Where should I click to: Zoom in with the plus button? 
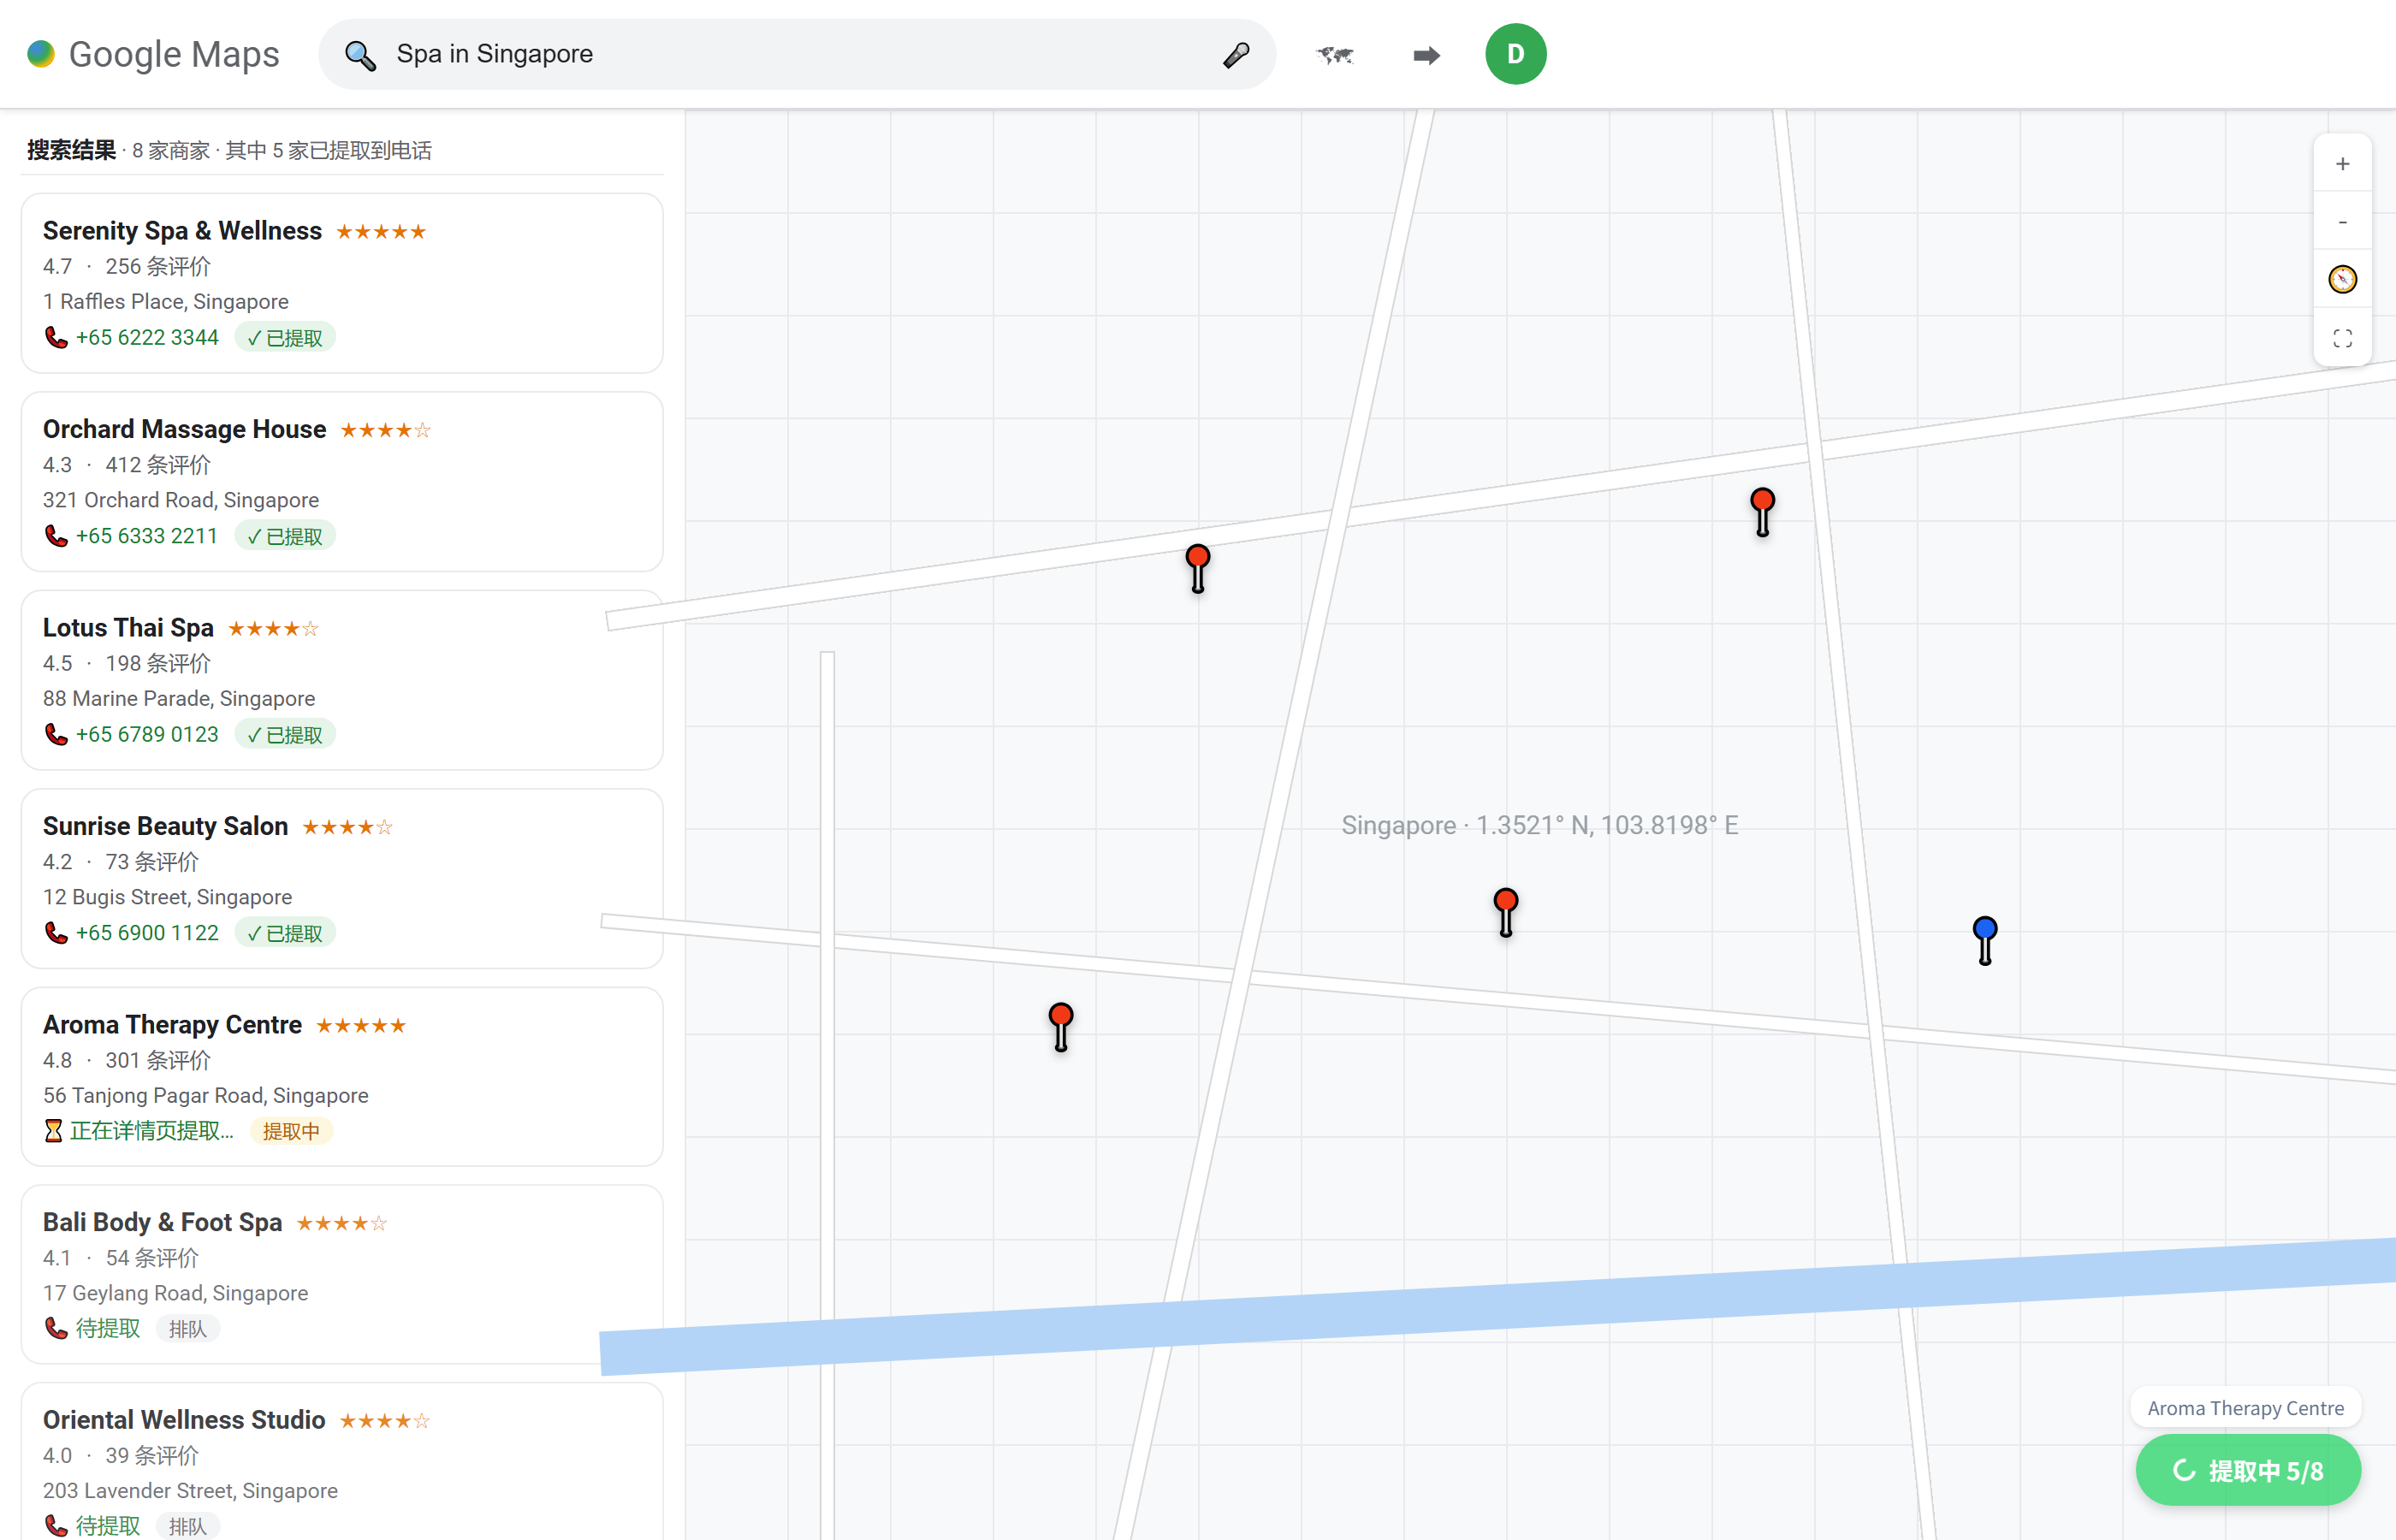[x=2342, y=163]
